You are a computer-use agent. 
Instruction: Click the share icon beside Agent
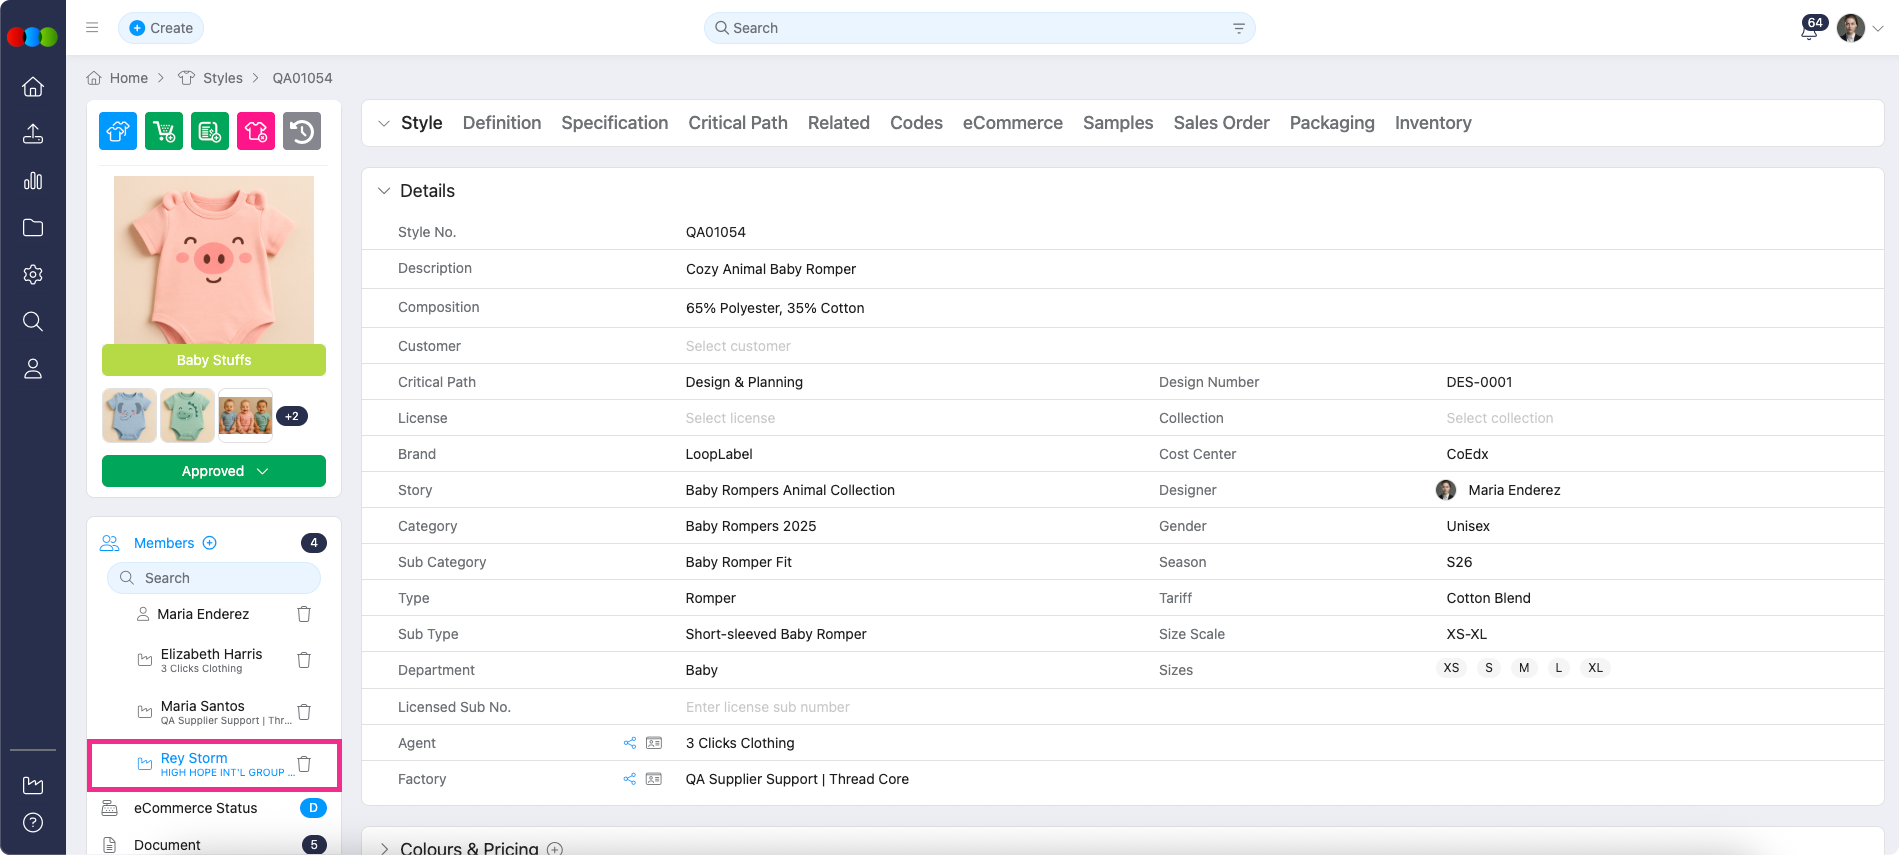[630, 743]
